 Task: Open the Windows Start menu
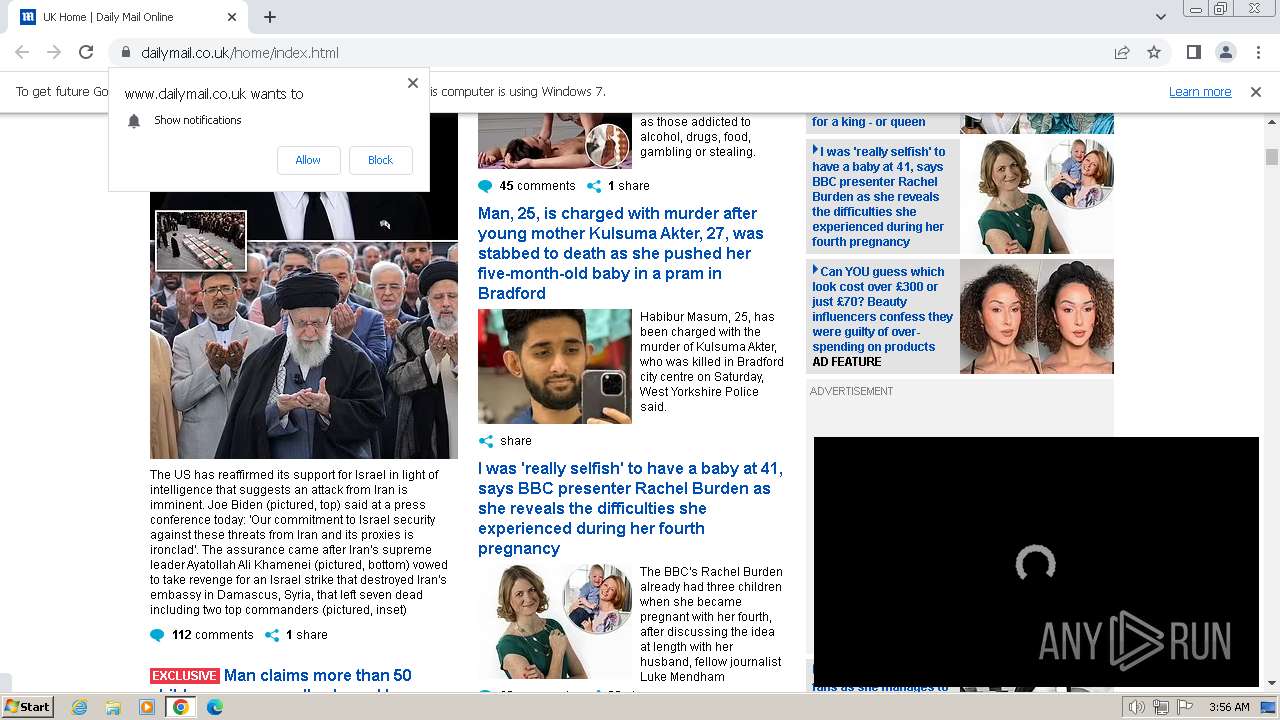tap(28, 706)
